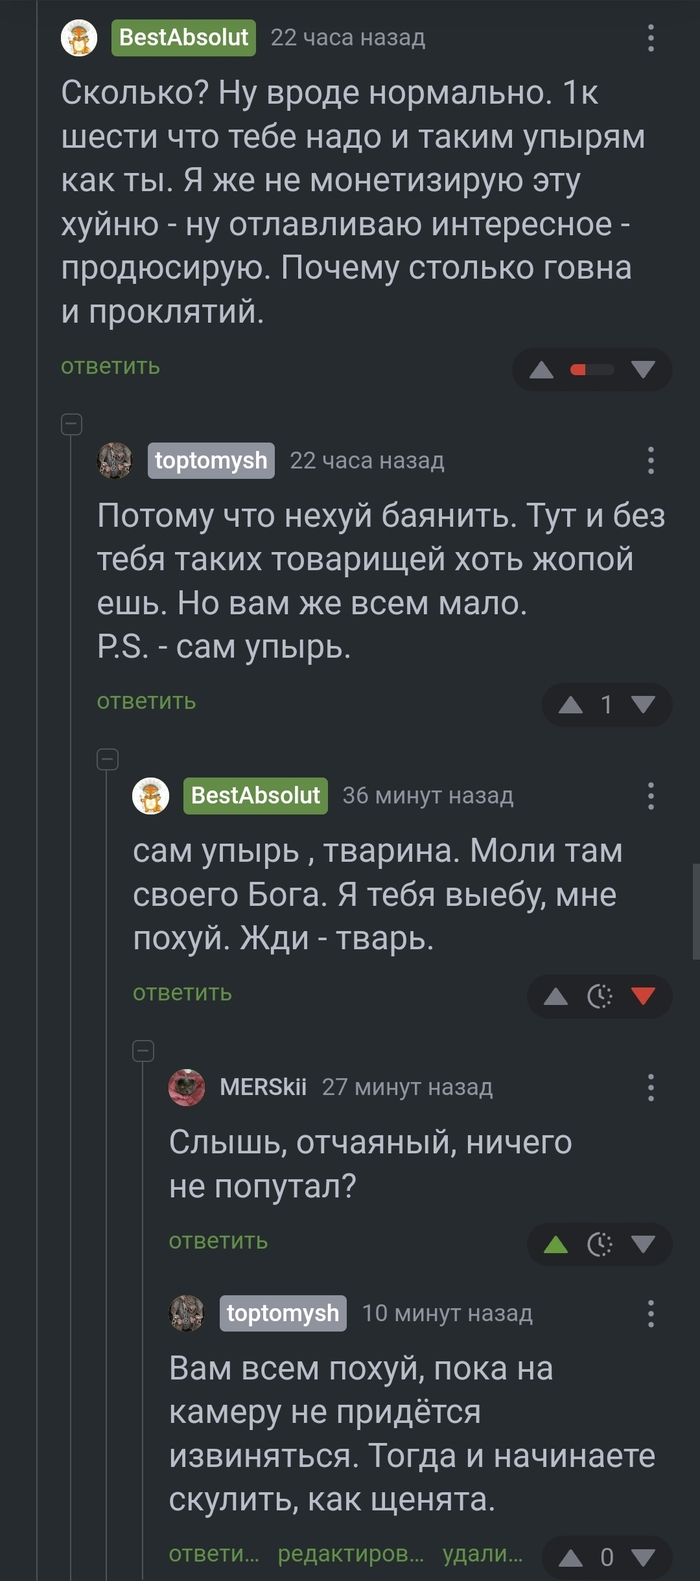
Task: Open the kebab menu on MERSkii's comment
Action: pos(651,1088)
